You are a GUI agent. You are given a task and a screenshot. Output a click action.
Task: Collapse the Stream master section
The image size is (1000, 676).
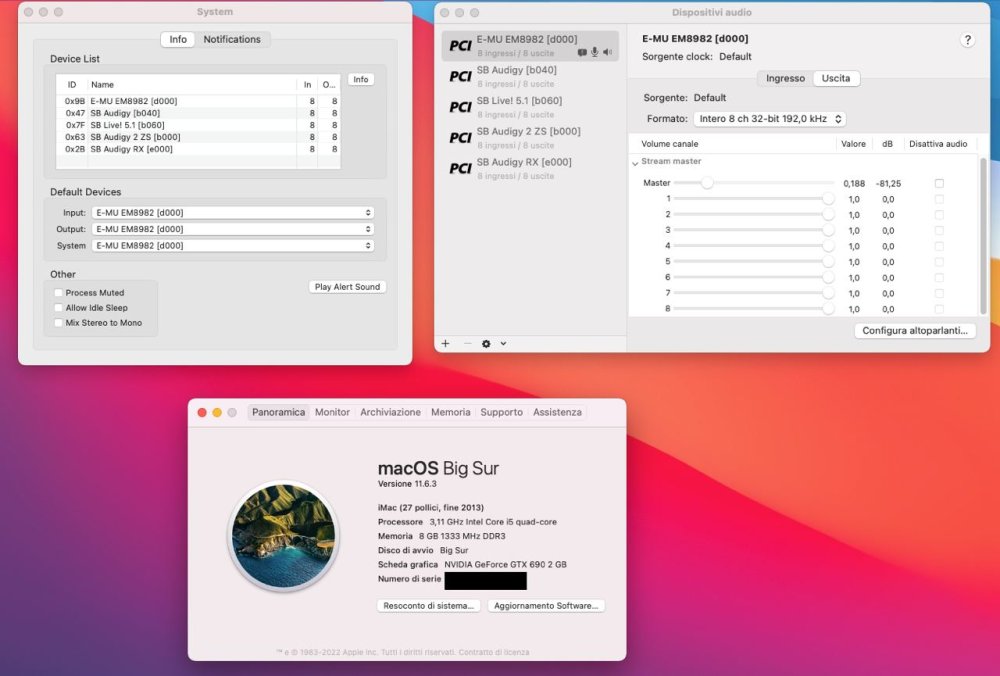(635, 163)
